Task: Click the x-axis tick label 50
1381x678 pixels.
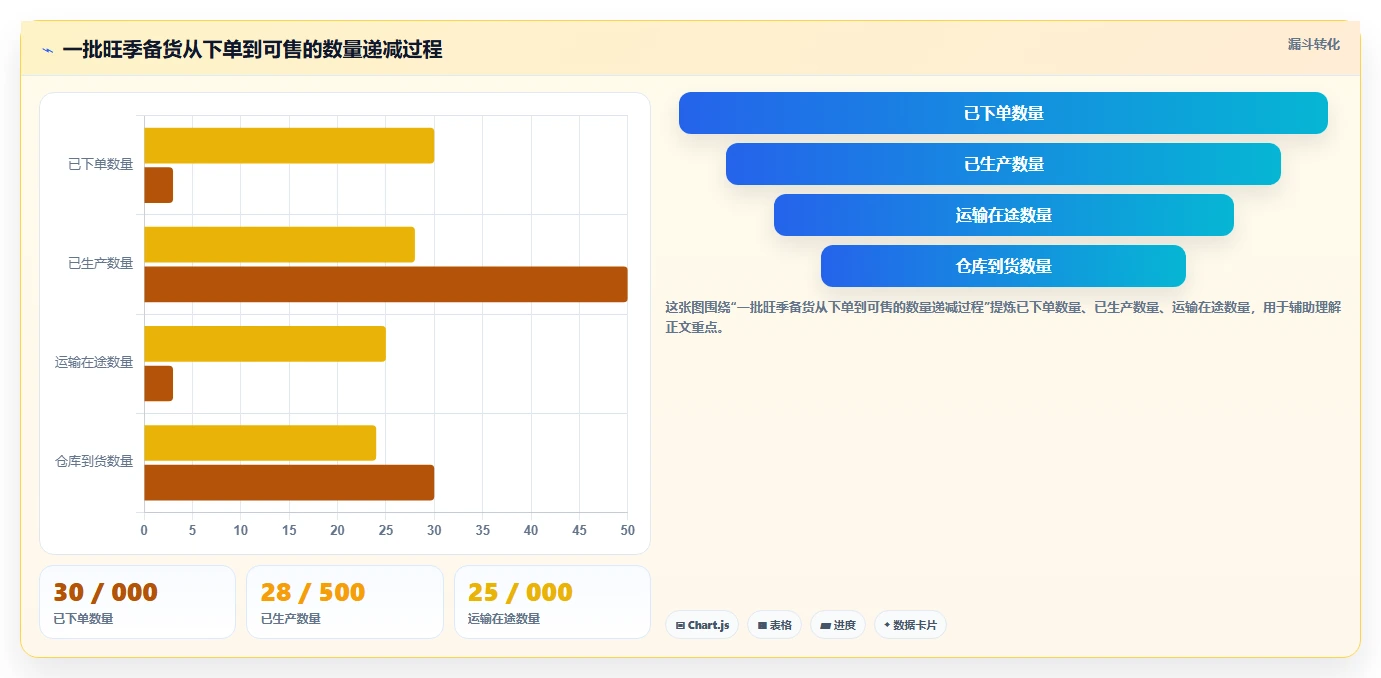Action: click(x=627, y=530)
